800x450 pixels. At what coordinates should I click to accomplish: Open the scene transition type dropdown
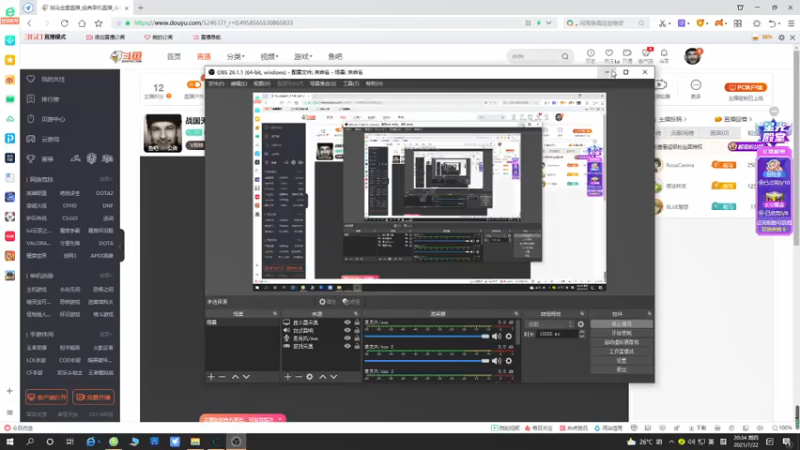click(x=550, y=324)
